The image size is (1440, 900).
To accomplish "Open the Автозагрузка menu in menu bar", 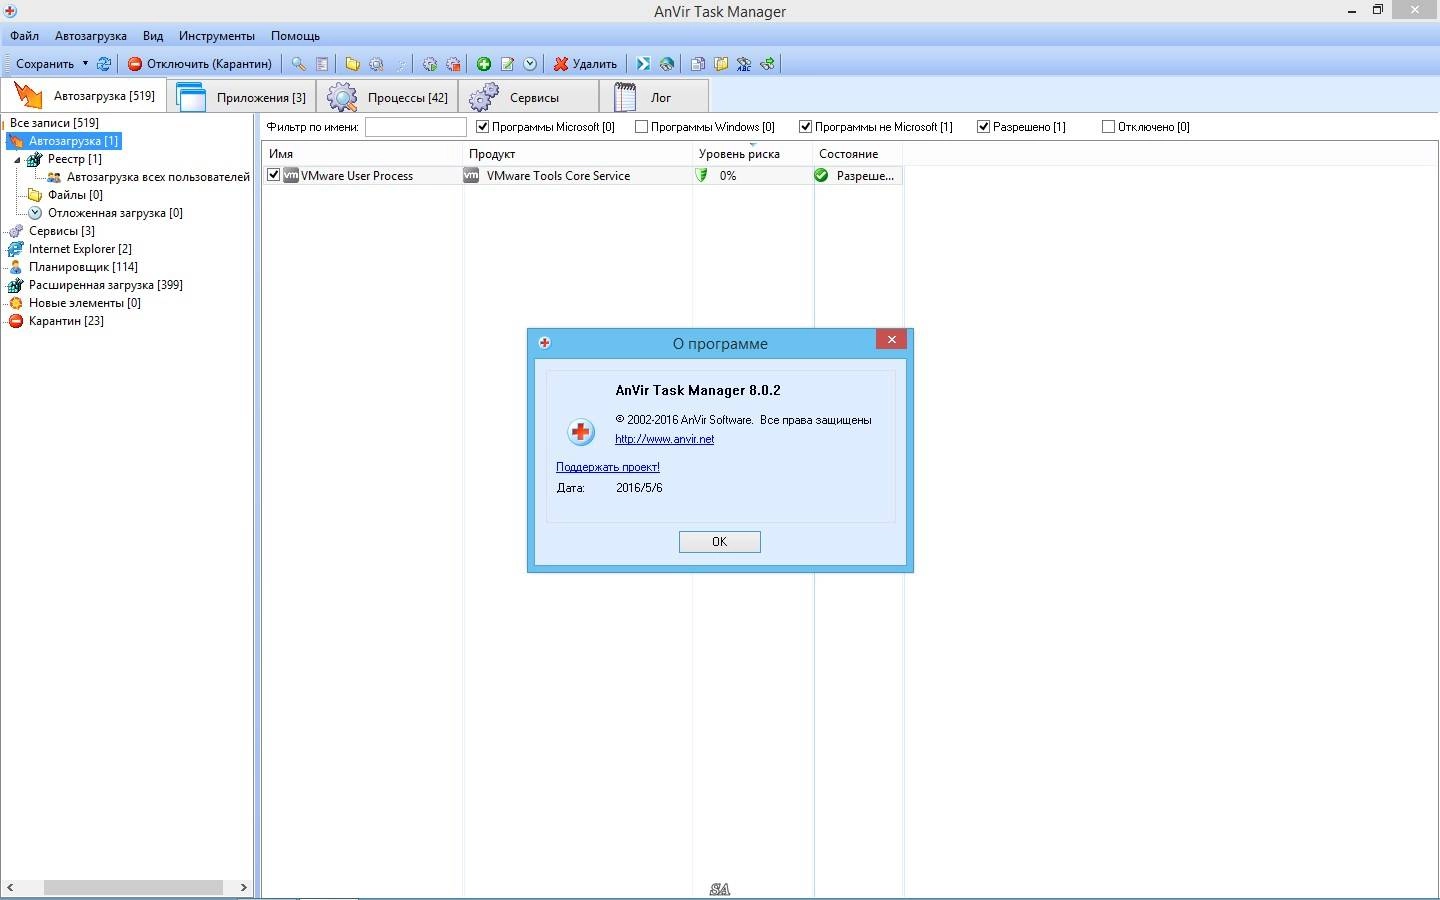I will 91,36.
